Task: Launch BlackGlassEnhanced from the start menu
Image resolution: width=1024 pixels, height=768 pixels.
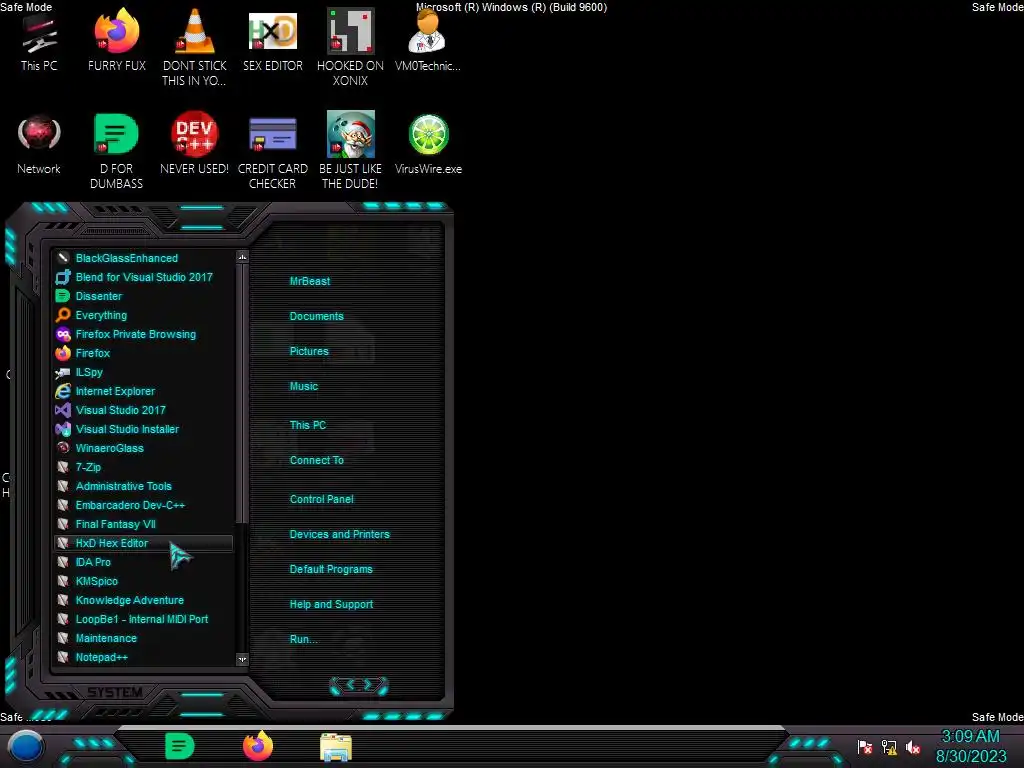Action: click(x=143, y=258)
